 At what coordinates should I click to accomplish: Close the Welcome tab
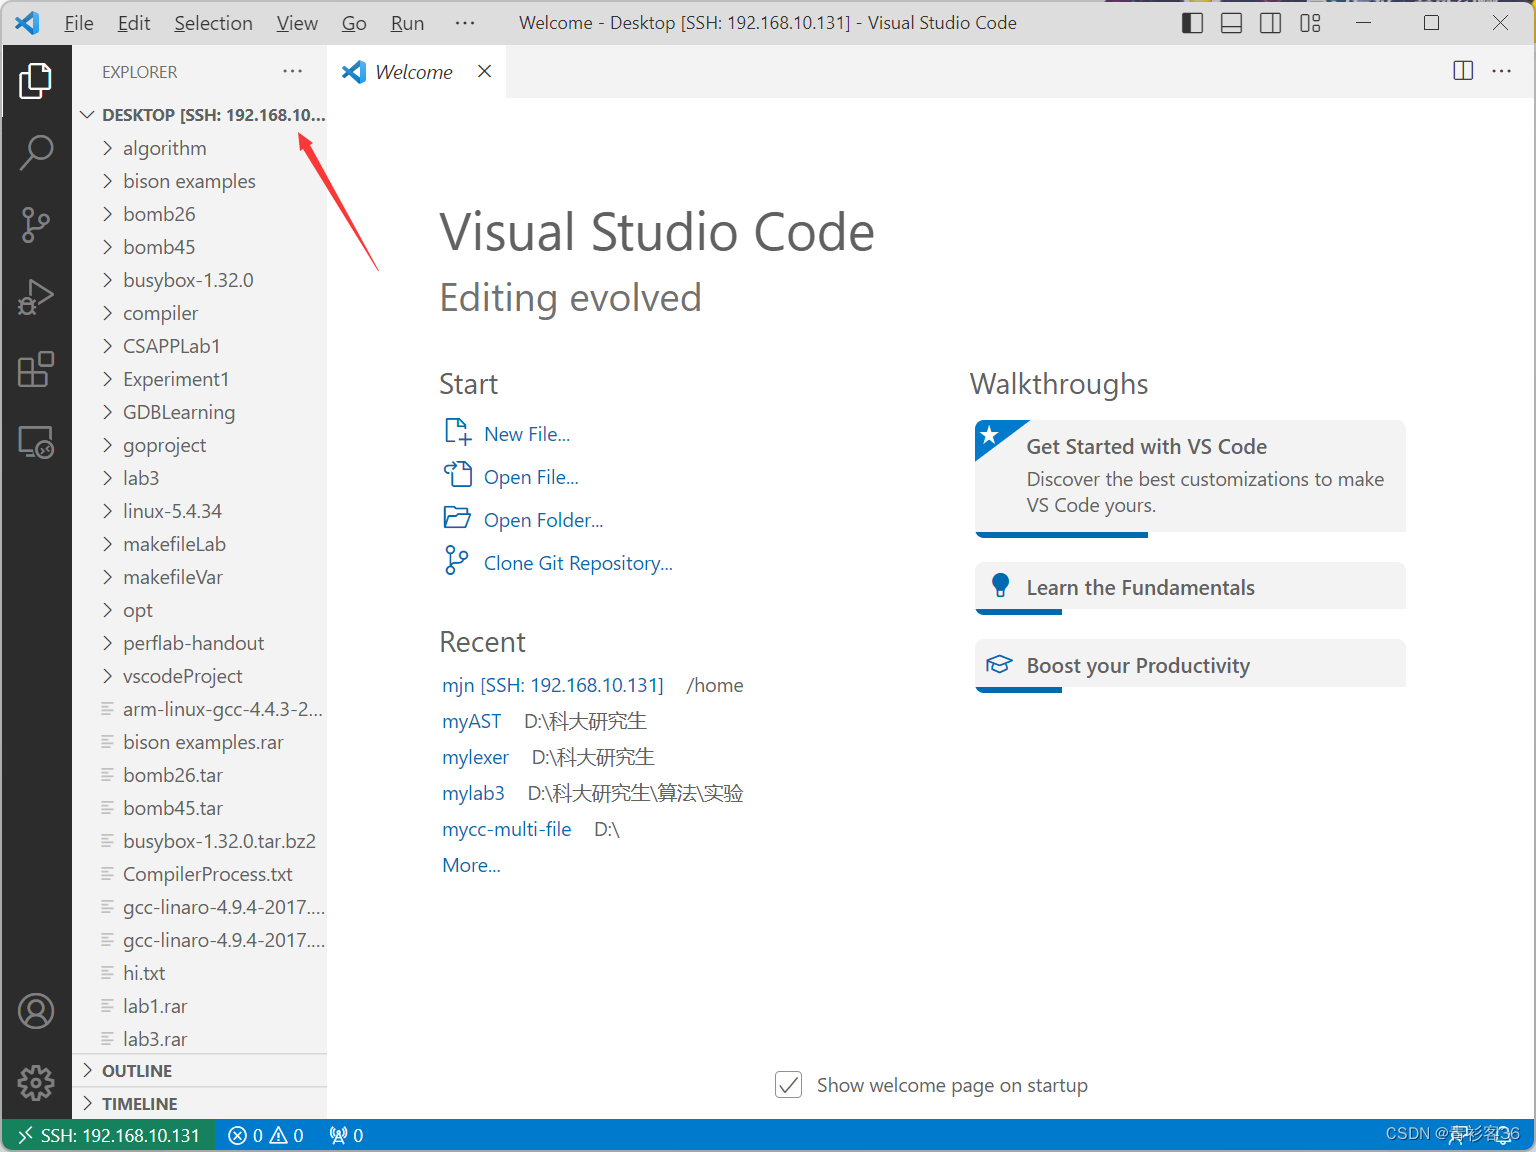(484, 71)
